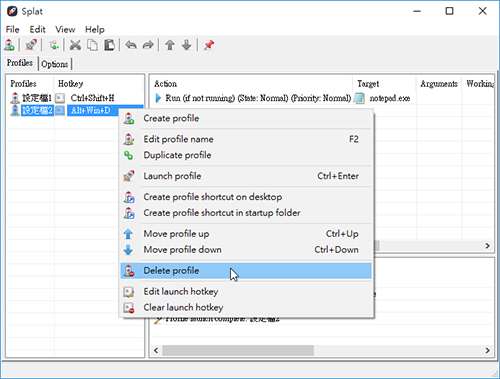Image resolution: width=500 pixels, height=379 pixels.
Task: Choose Create profile in context menu
Action: (x=246, y=118)
